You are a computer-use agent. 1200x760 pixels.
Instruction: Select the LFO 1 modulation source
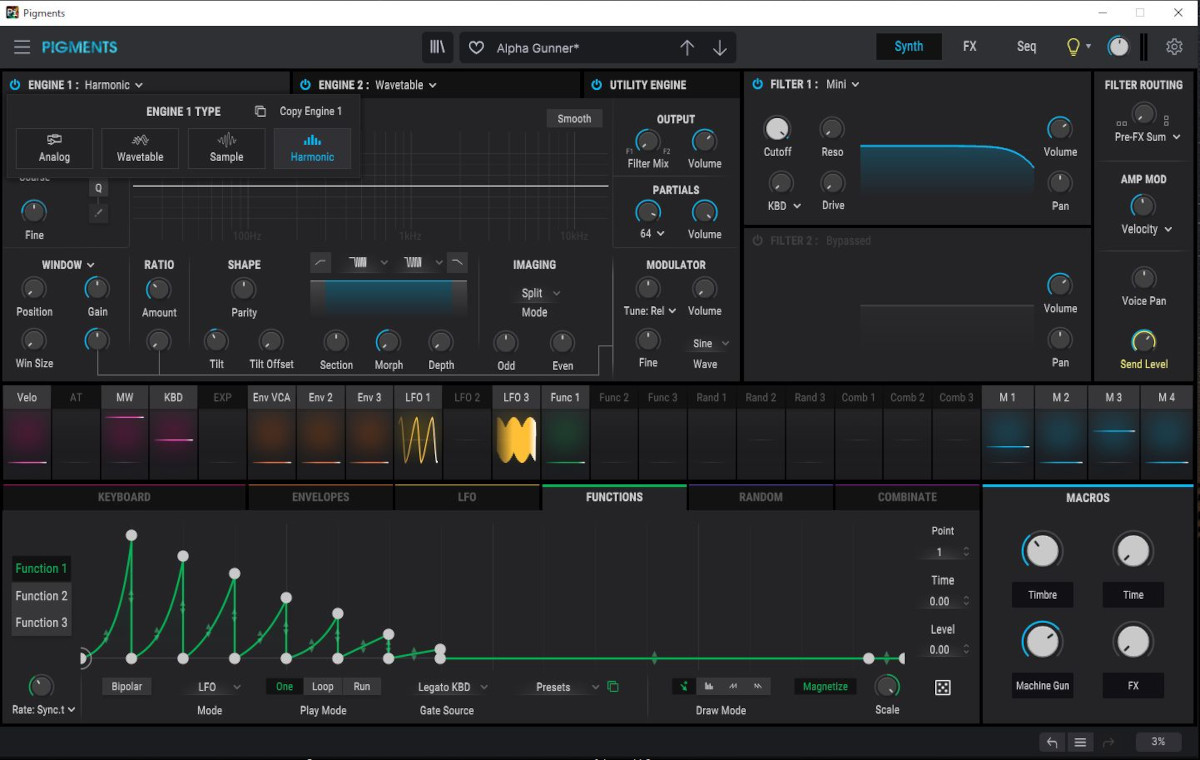coord(418,433)
